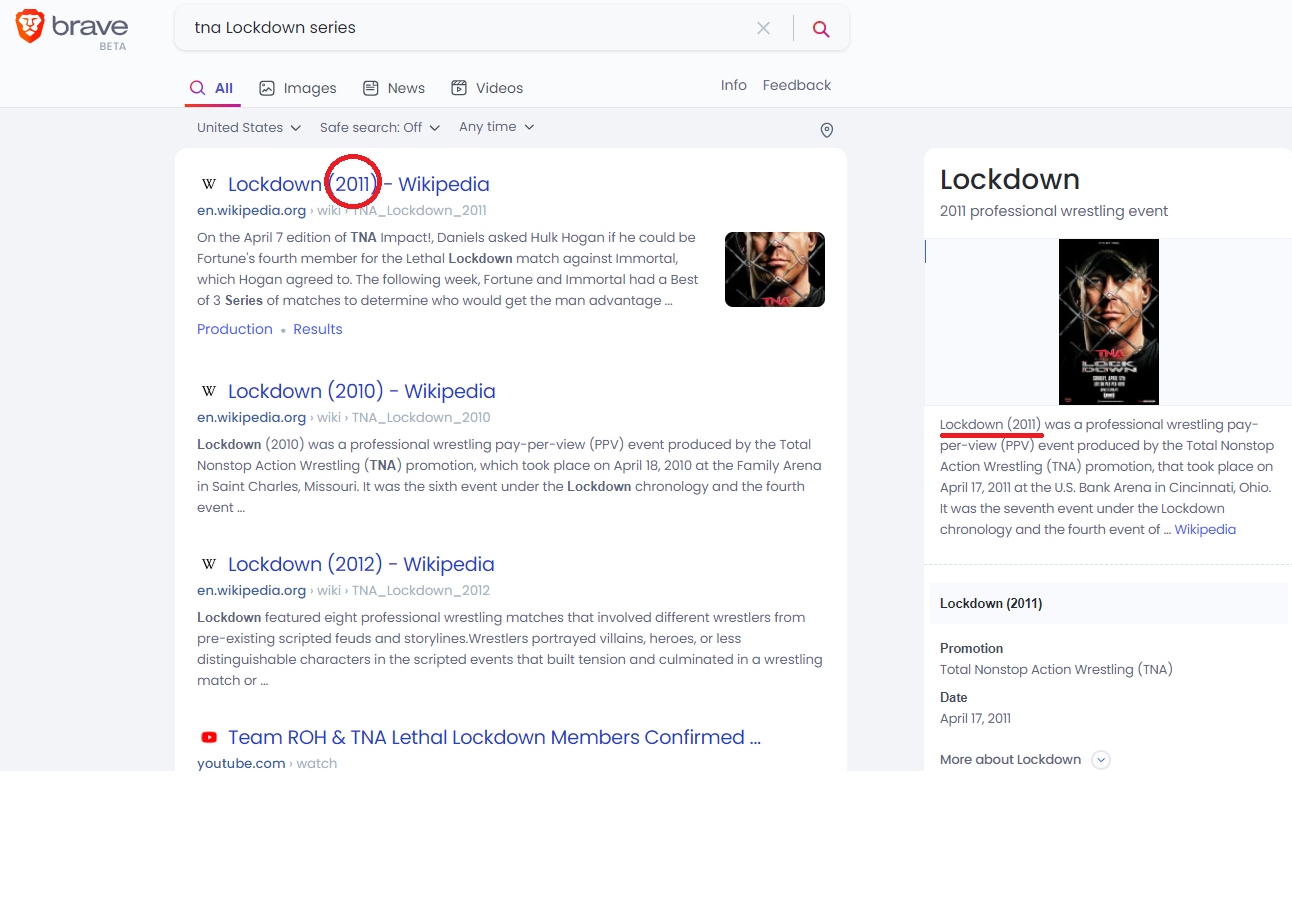Image resolution: width=1292 pixels, height=918 pixels.
Task: Open the Any time filter dropdown
Action: point(497,127)
